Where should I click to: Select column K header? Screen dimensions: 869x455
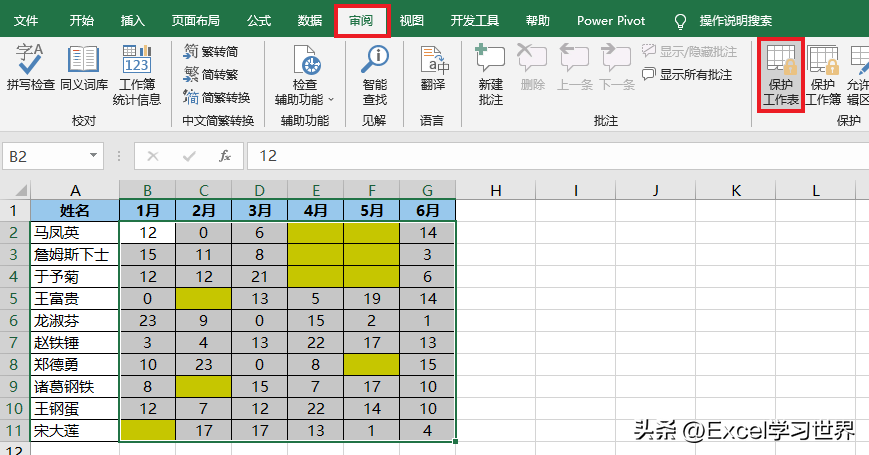click(735, 191)
